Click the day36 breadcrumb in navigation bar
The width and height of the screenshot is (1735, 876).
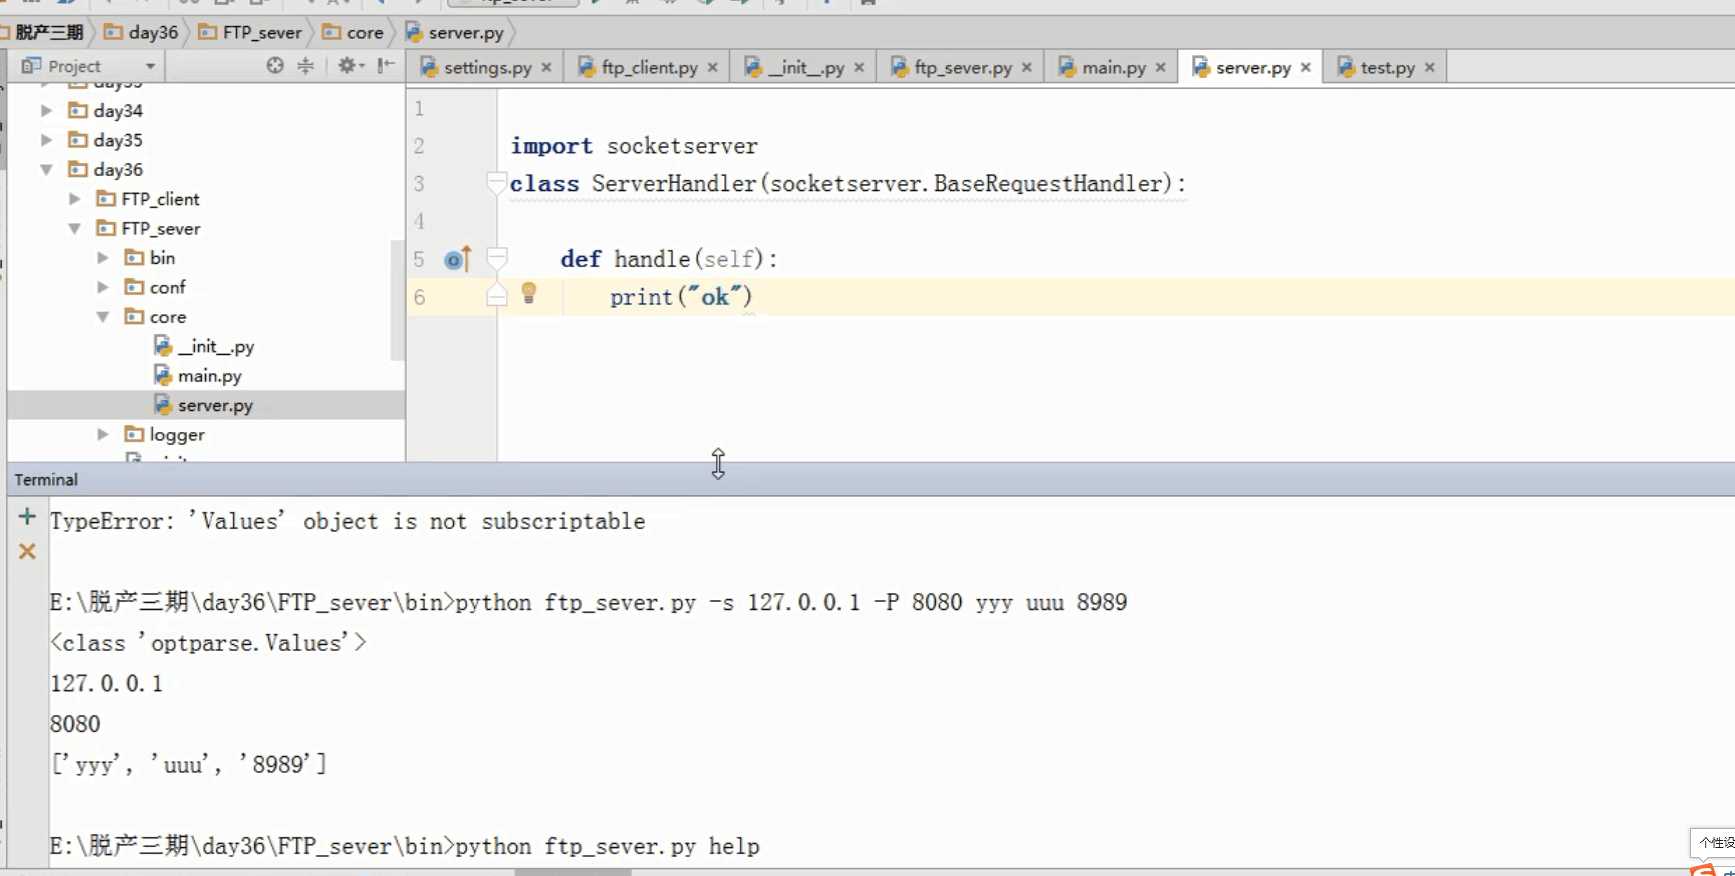coord(141,32)
